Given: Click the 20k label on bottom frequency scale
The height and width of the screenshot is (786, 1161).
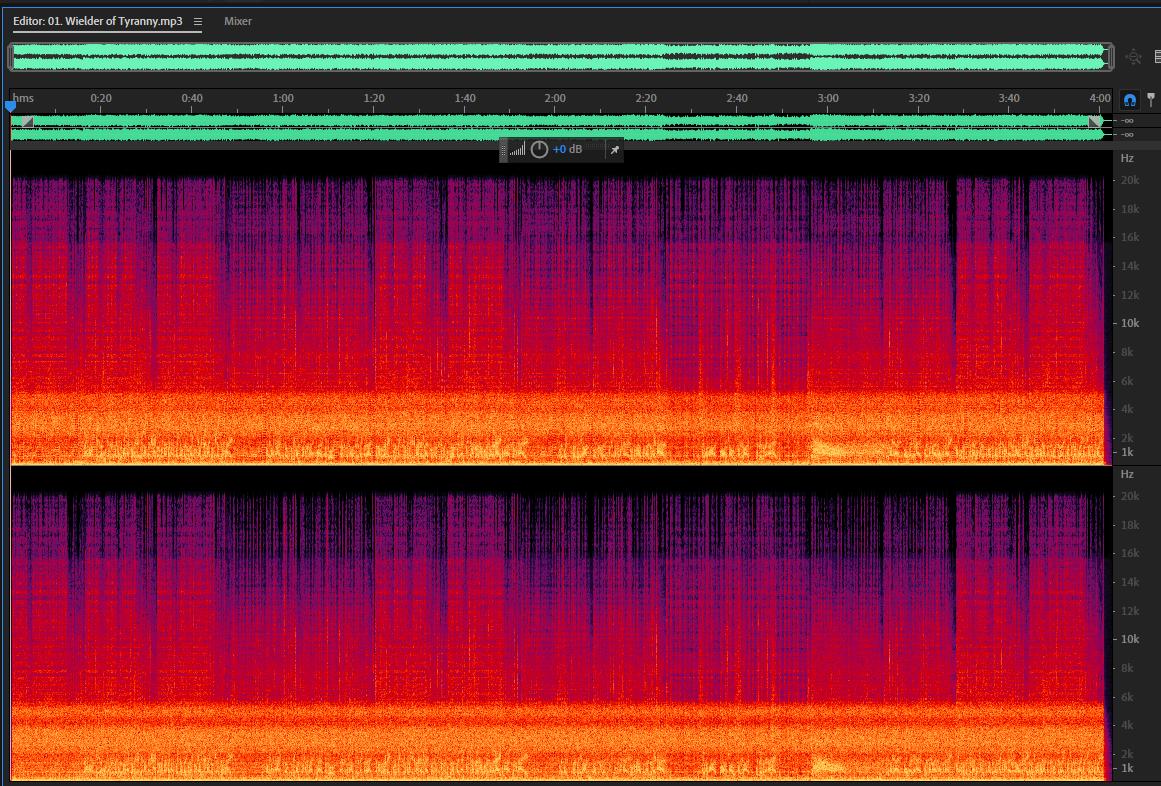Looking at the screenshot, I should pyautogui.click(x=1129, y=496).
